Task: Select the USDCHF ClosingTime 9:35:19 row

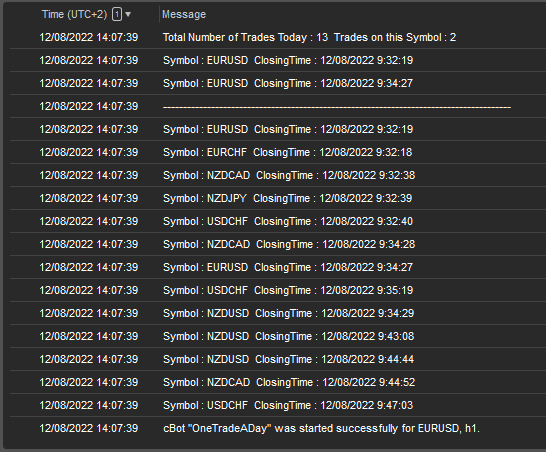Action: (278, 290)
